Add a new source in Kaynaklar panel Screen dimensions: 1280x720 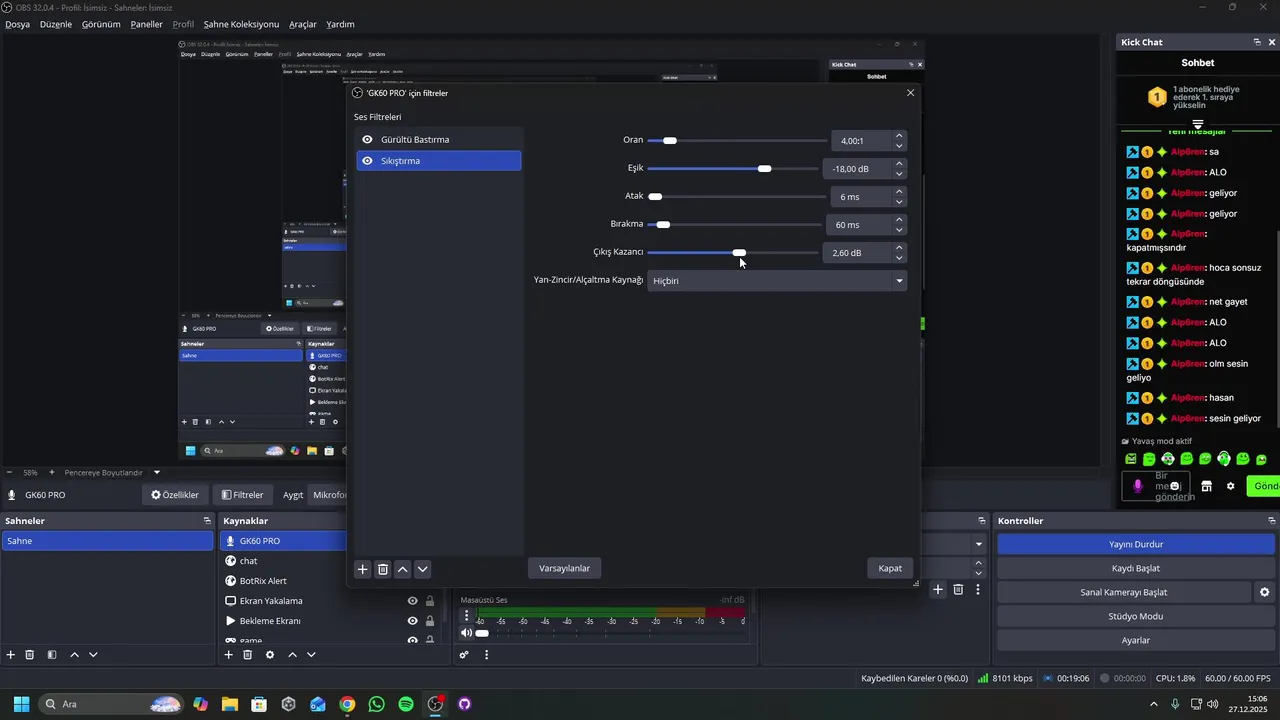pos(229,655)
